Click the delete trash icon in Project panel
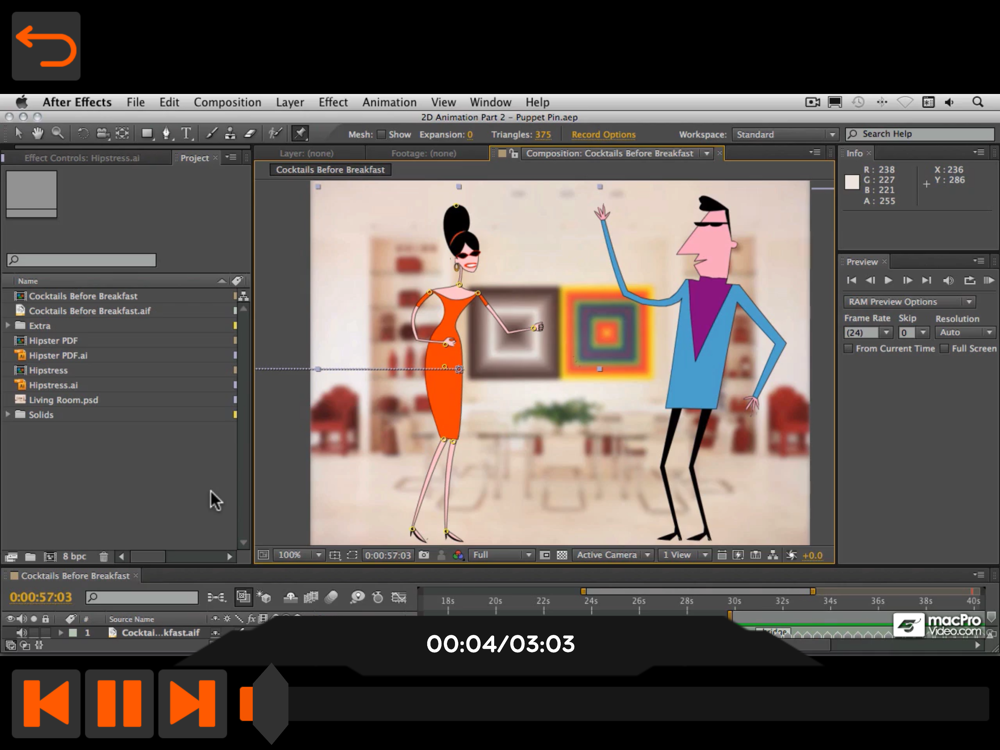The width and height of the screenshot is (1000, 750). (104, 557)
